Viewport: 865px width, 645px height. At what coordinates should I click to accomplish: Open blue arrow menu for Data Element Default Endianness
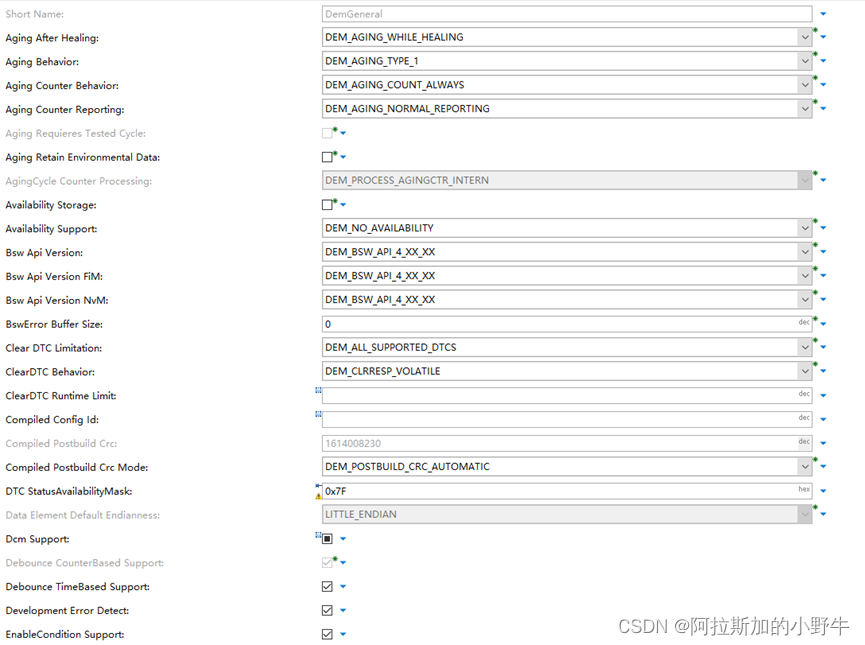click(823, 514)
